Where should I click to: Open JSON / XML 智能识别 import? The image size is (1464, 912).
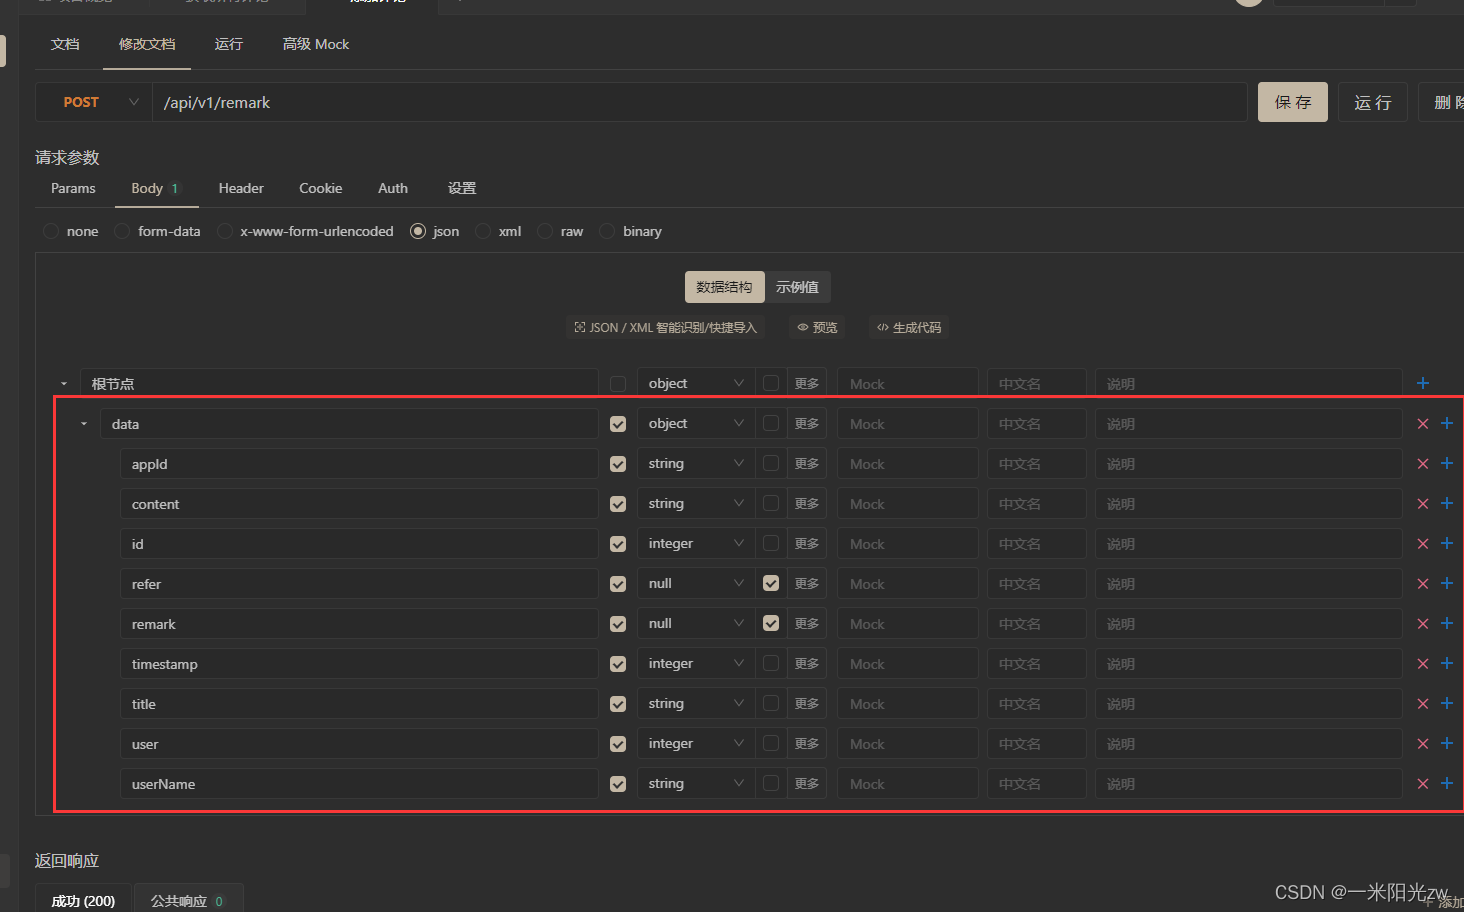(666, 328)
